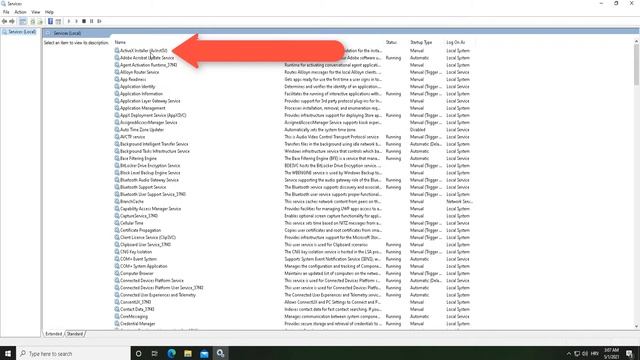Sort by the Startup Type column header
The width and height of the screenshot is (640, 360).
pos(421,42)
